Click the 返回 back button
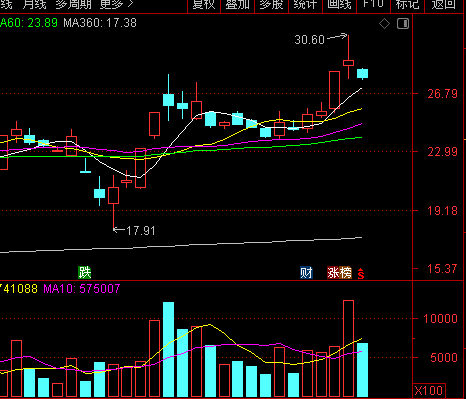The width and height of the screenshot is (466, 399). 444,5
